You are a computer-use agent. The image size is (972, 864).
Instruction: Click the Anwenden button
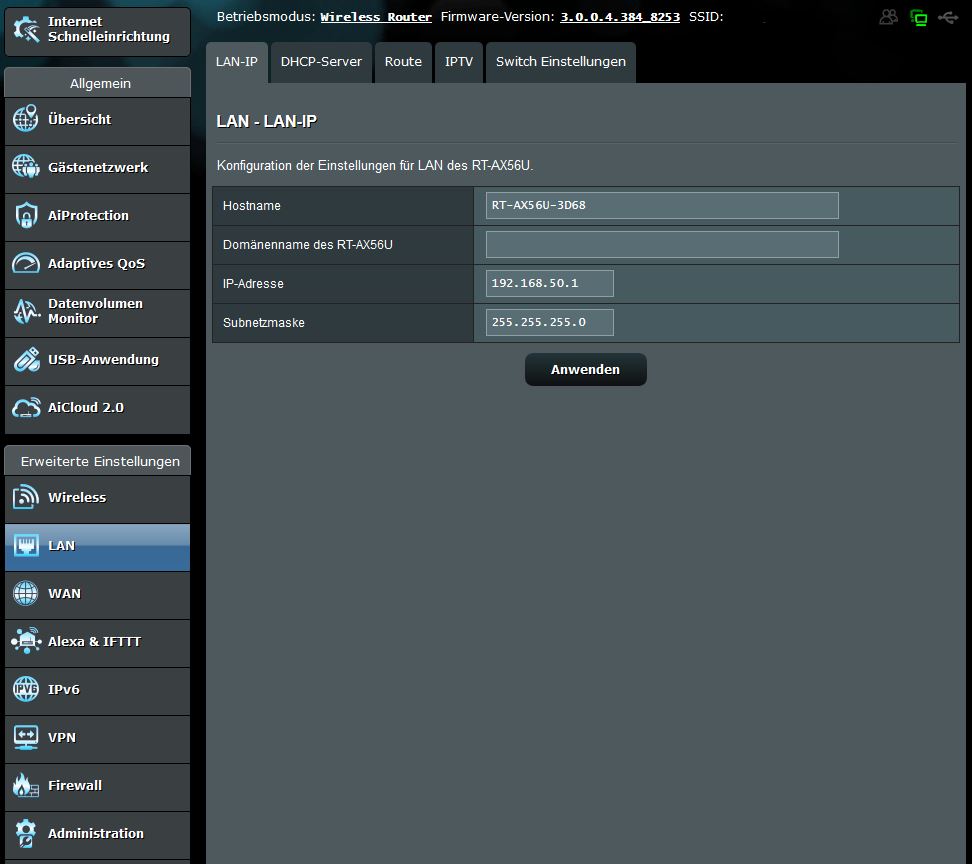[585, 369]
